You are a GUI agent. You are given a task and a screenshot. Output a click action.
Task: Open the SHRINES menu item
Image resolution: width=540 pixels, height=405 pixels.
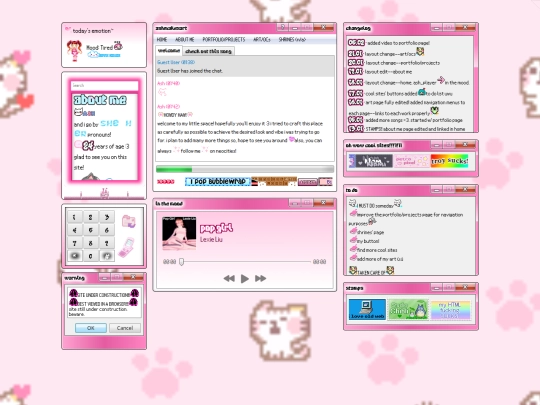(292, 40)
